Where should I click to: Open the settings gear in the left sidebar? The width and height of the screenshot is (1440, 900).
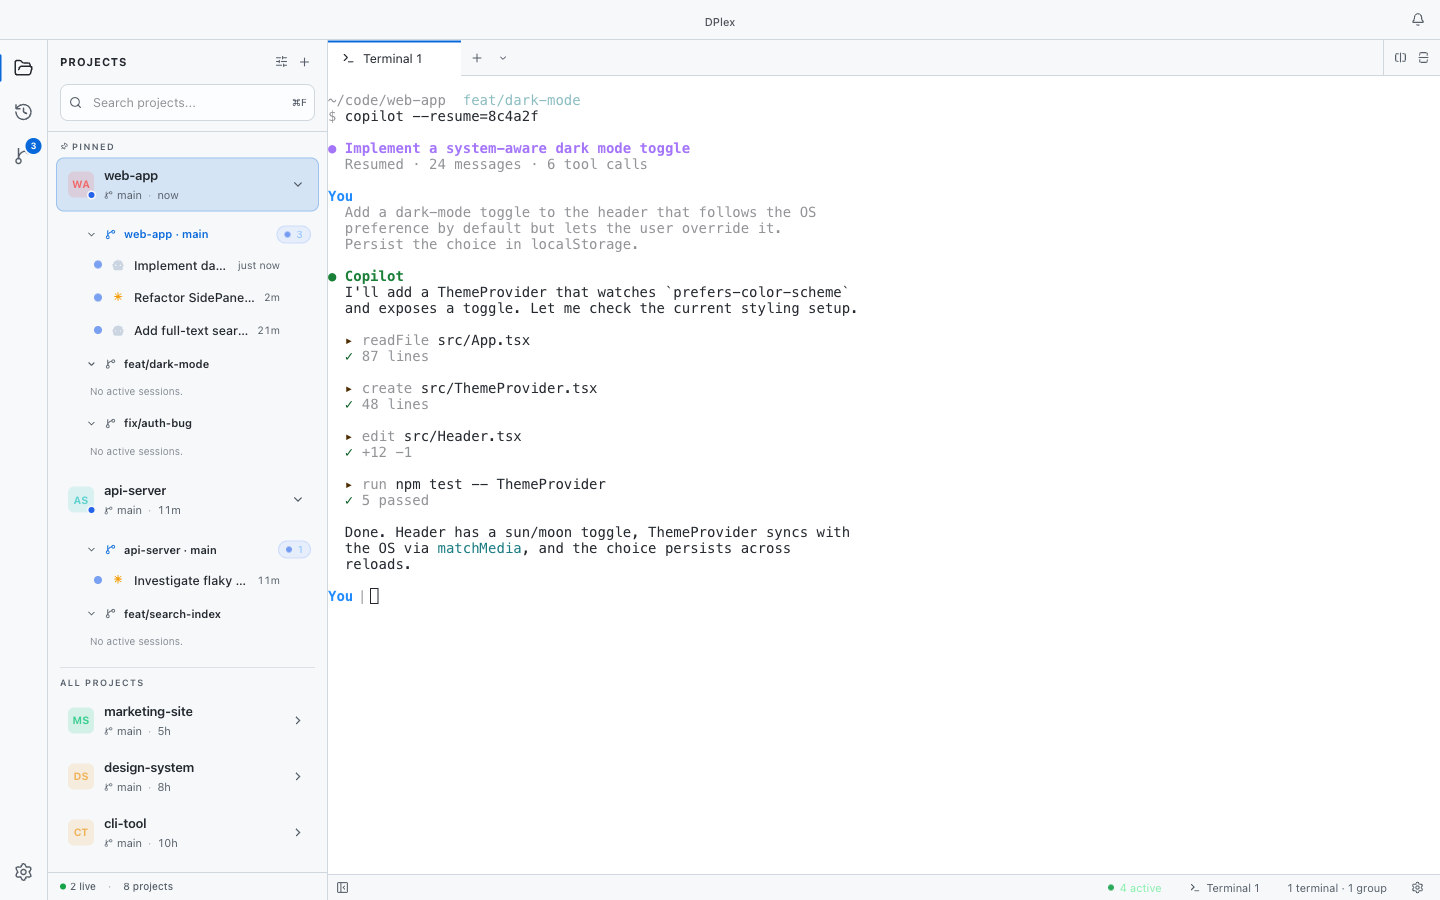click(23, 872)
